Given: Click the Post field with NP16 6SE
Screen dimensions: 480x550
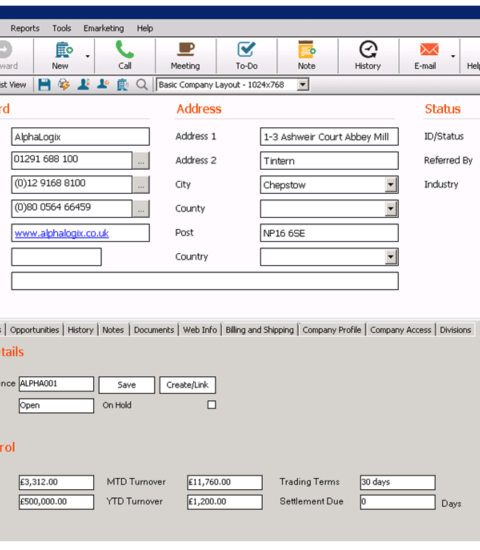Looking at the screenshot, I should (x=329, y=233).
